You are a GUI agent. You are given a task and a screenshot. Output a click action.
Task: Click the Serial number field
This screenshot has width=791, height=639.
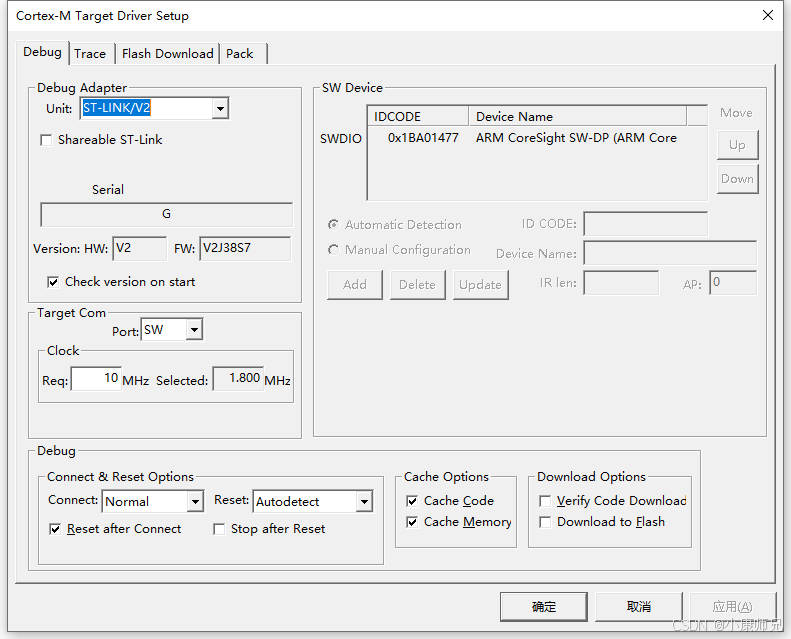pyautogui.click(x=166, y=214)
